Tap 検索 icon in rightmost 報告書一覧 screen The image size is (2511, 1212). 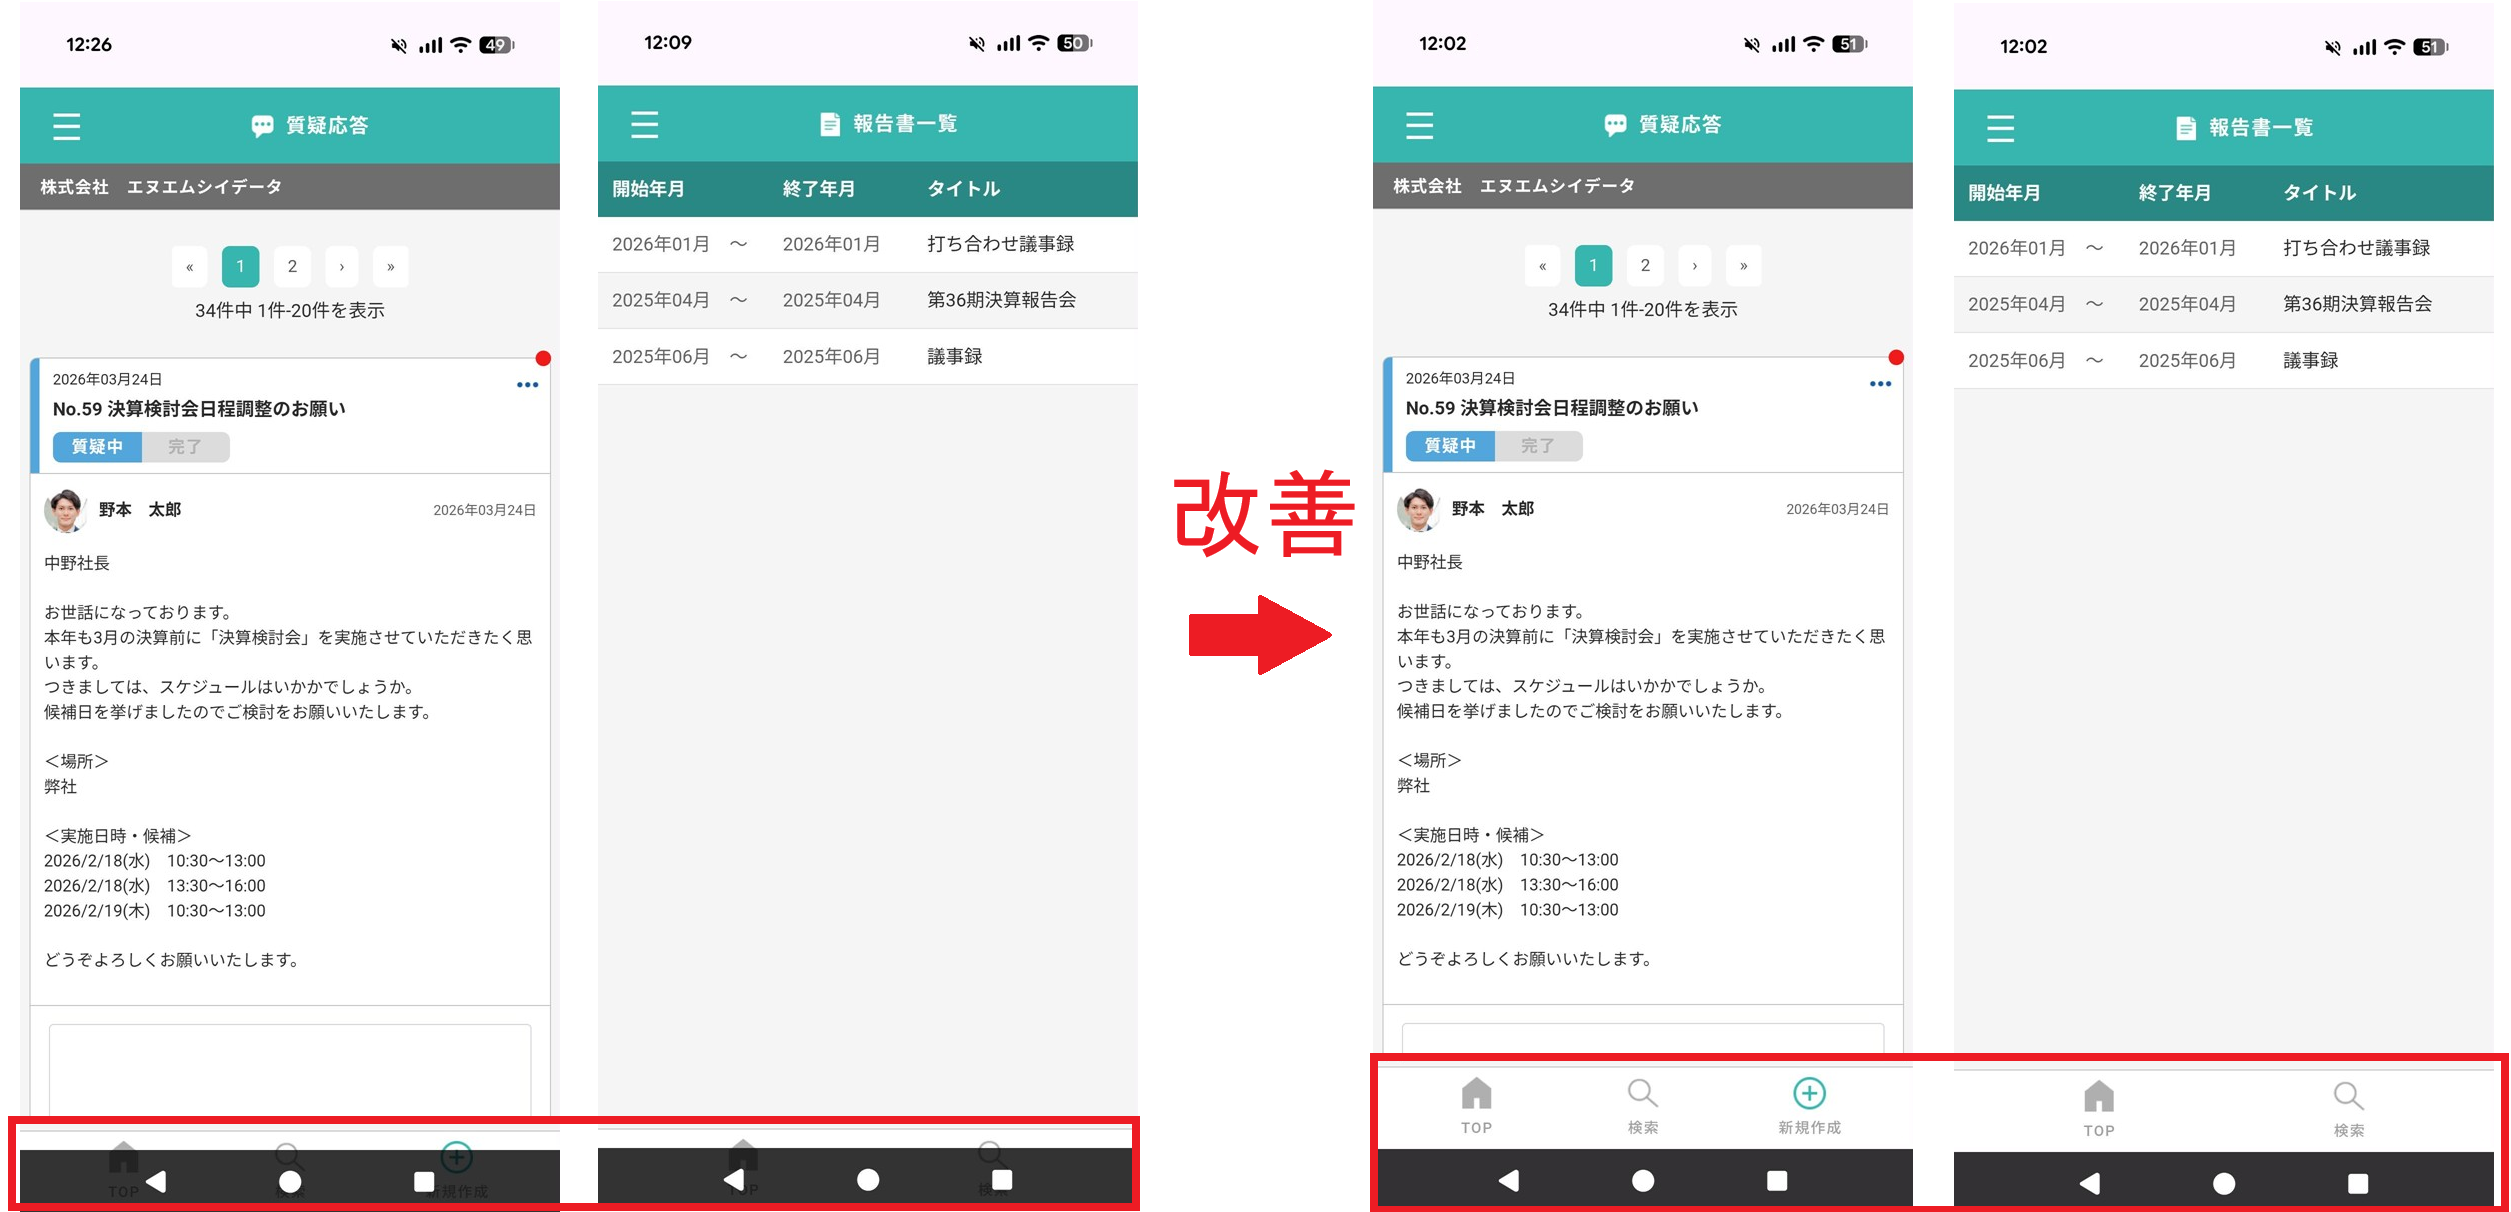coord(2348,1098)
